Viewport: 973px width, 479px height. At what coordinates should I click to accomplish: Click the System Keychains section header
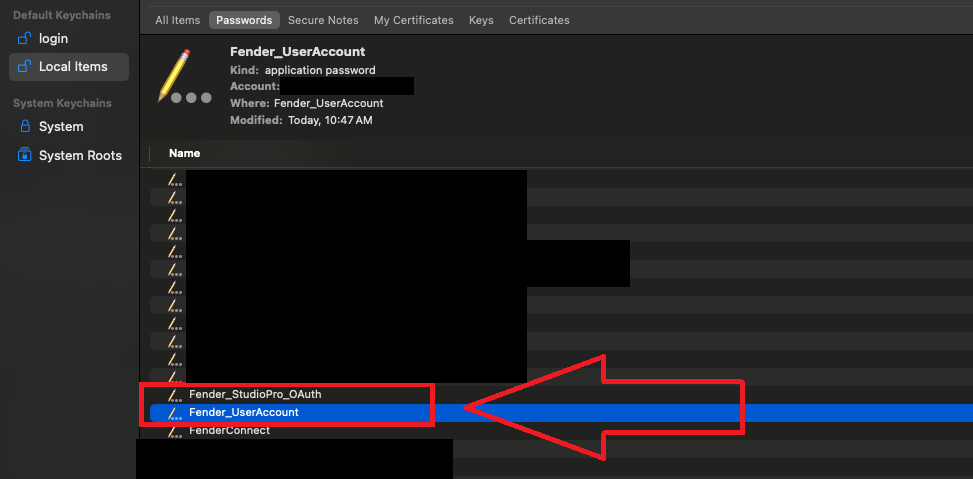(x=62, y=103)
